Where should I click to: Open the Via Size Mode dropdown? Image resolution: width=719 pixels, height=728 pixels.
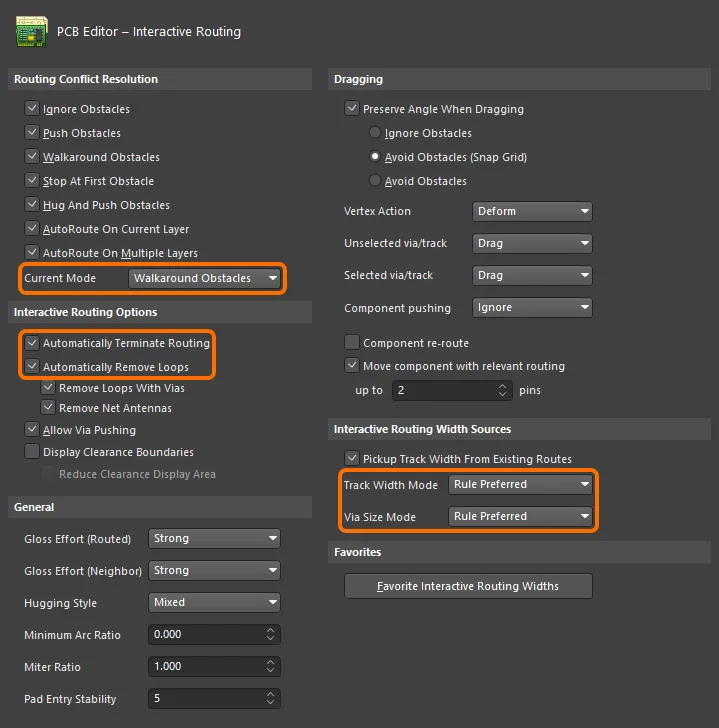(x=520, y=516)
